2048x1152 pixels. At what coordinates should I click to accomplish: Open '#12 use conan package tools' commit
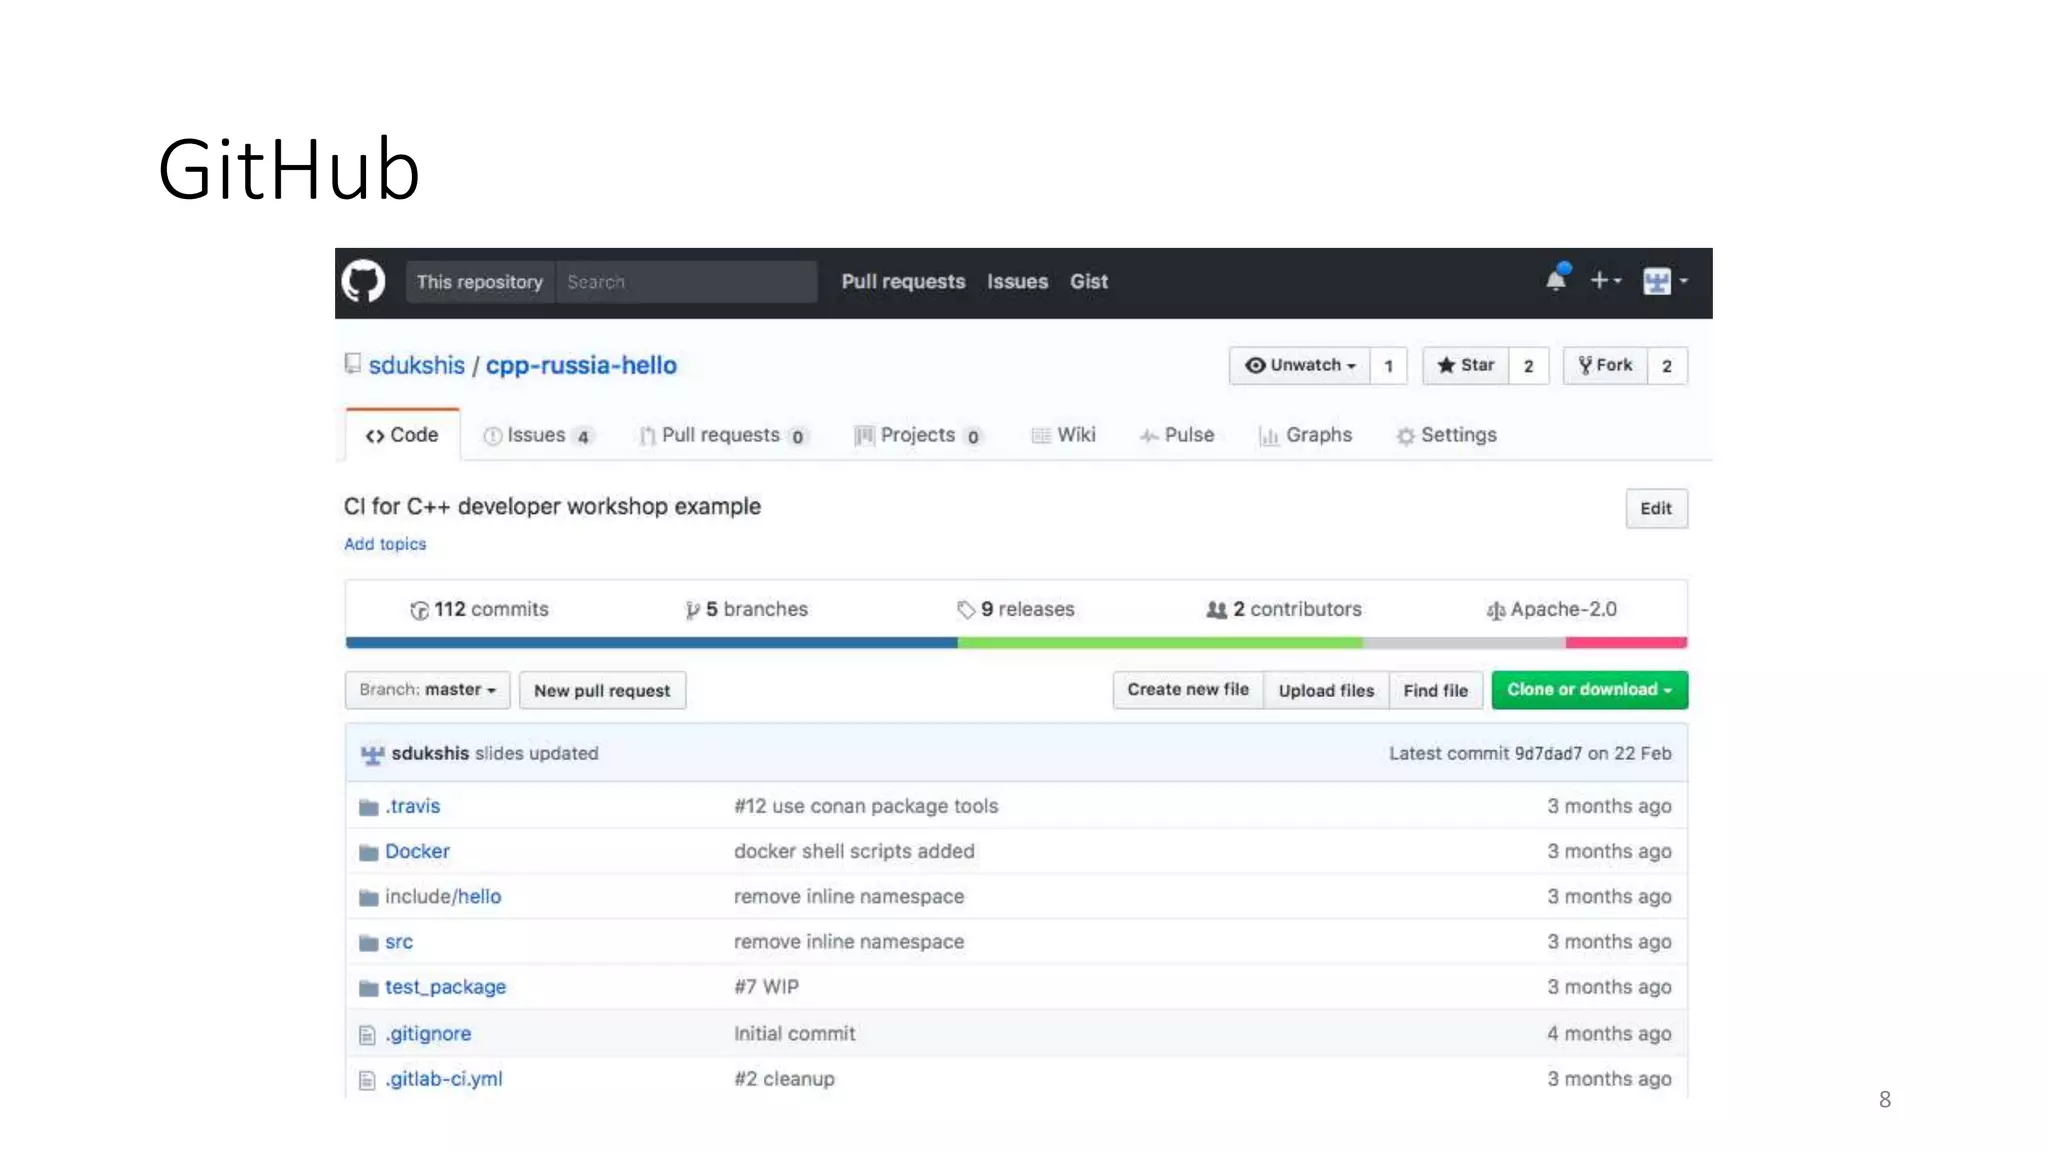866,806
